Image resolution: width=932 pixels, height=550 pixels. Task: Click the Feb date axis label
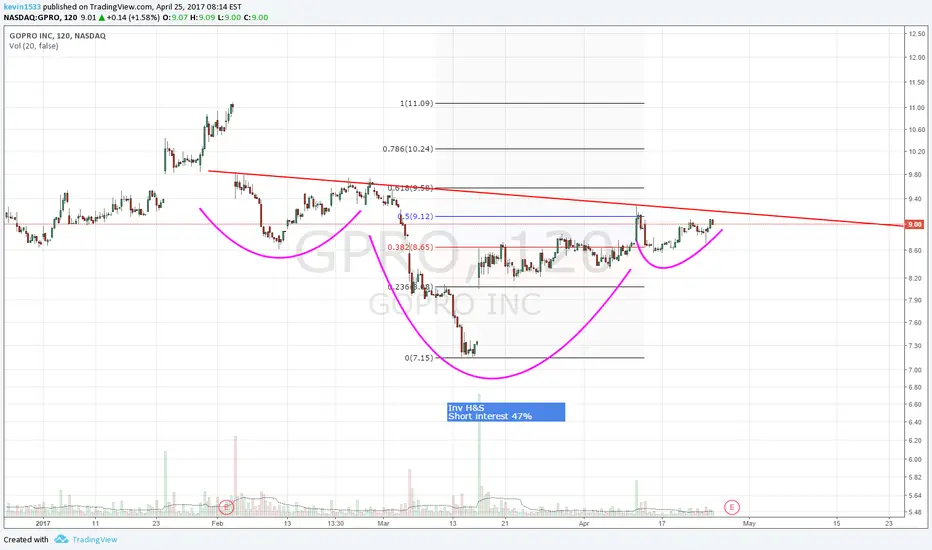[x=218, y=524]
